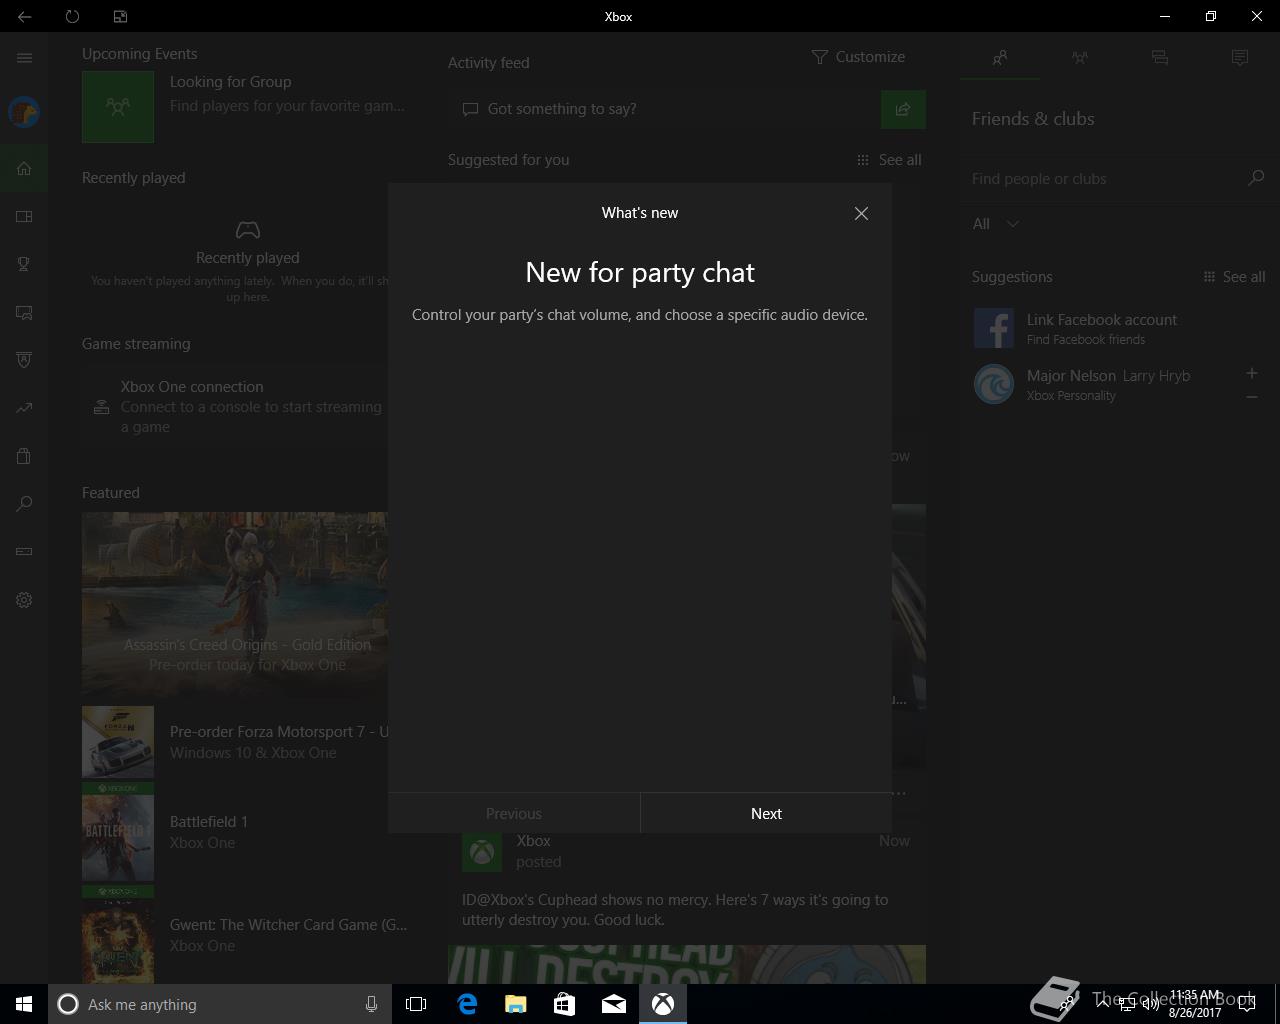Click Xbox app taskbar icon
1280x1024 pixels.
663,1004
